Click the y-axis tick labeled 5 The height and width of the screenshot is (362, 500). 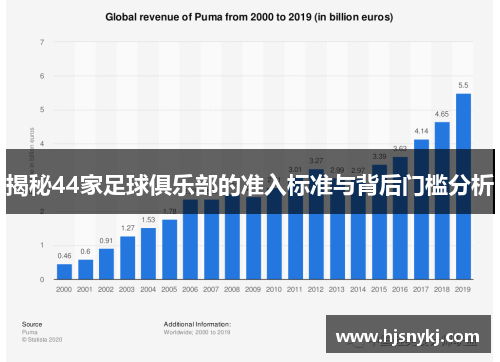[x=42, y=110]
